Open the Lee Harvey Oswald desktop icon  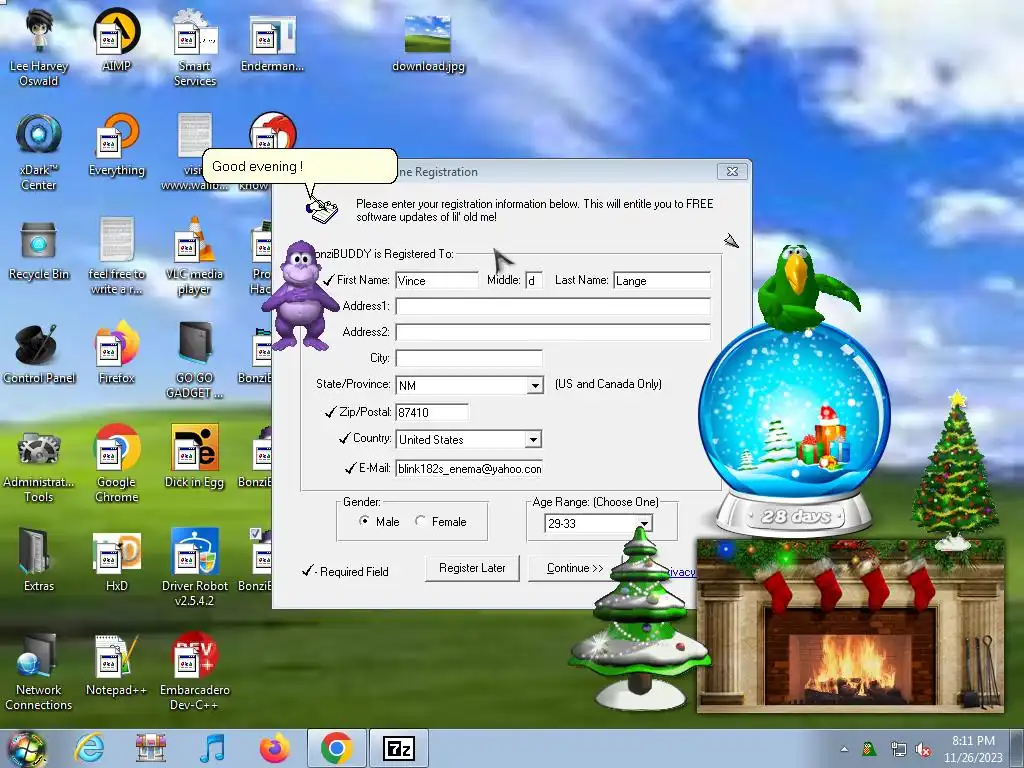39,47
